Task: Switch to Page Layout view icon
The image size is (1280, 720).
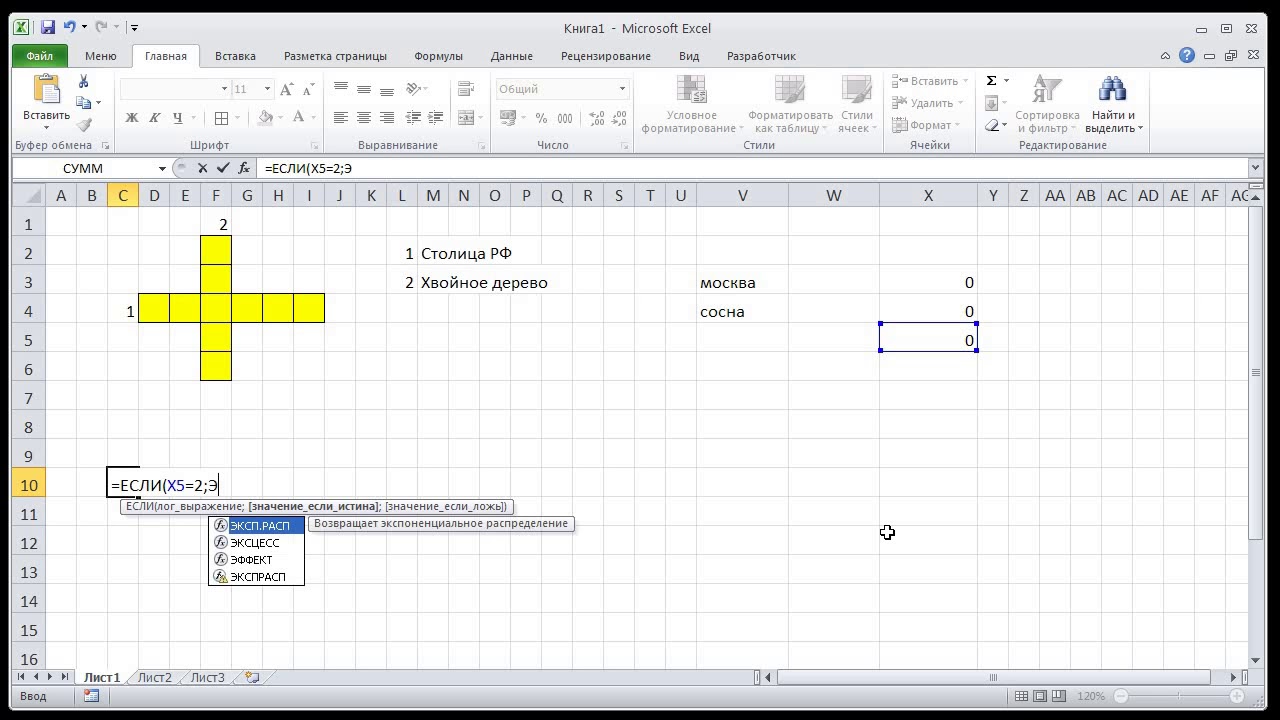Action: pyautogui.click(x=1041, y=696)
